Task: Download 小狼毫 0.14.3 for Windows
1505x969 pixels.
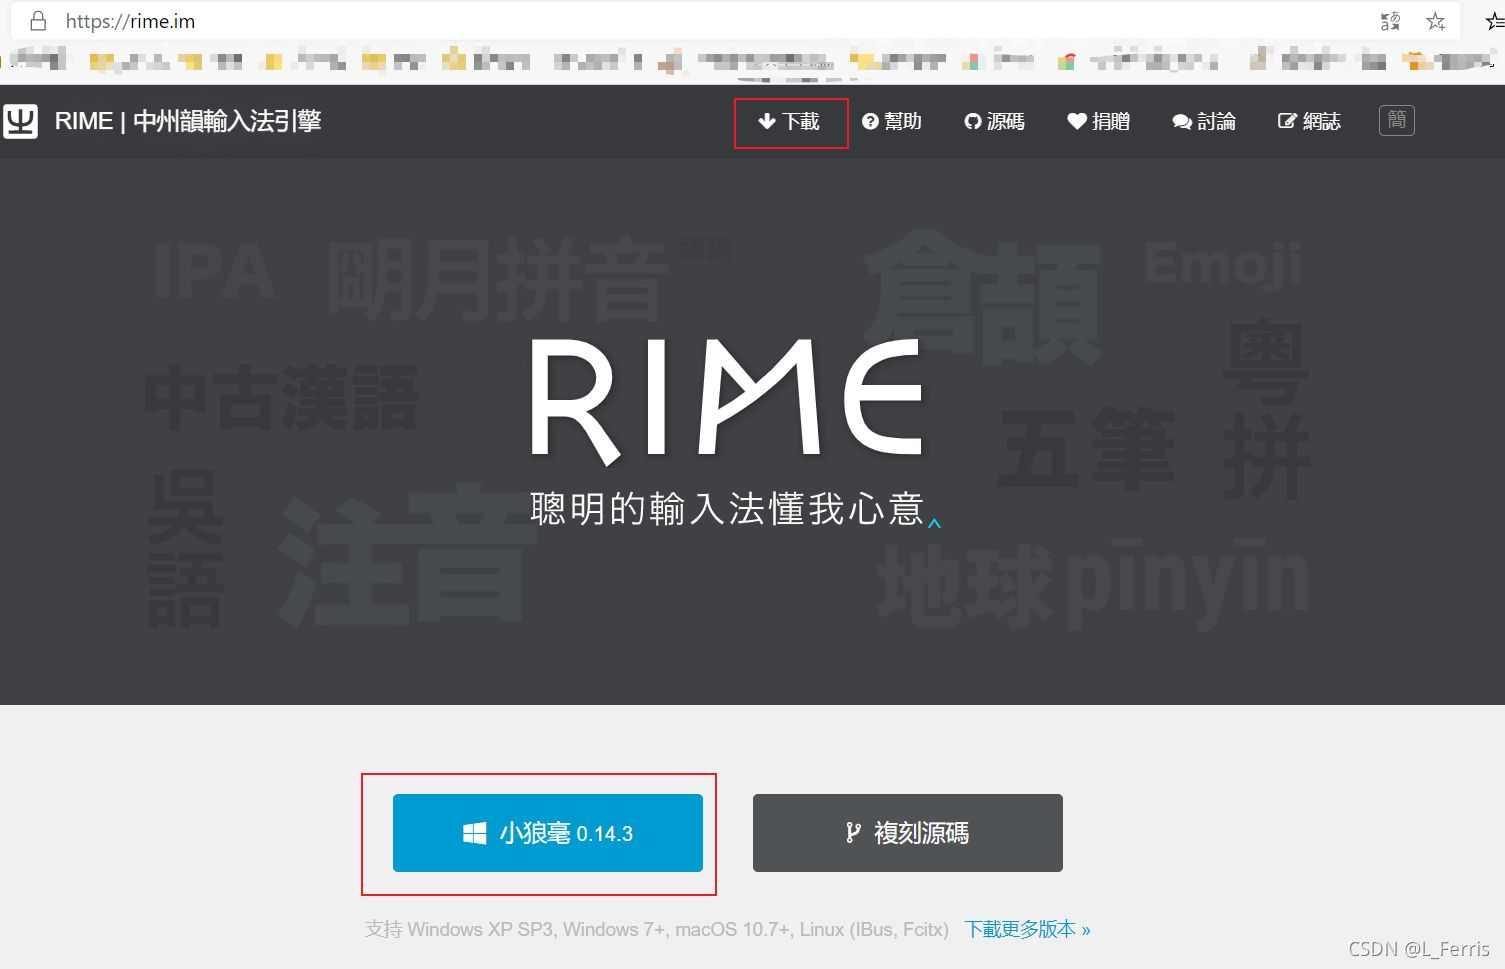Action: [548, 833]
